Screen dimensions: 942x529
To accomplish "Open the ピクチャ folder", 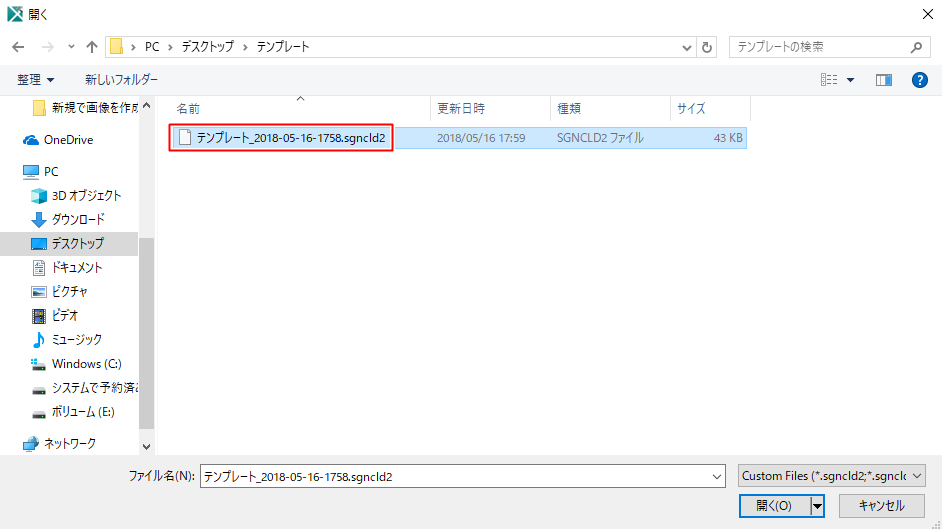I will coord(59,292).
